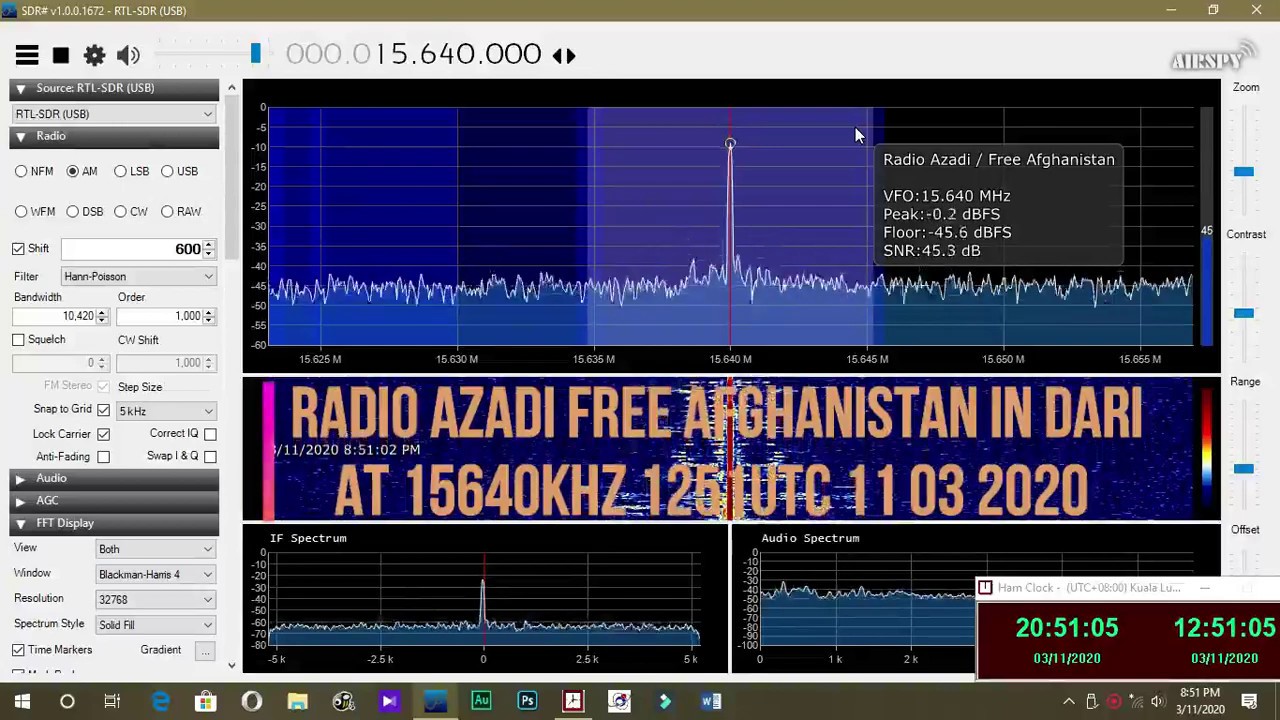Open the purple Visual Studio taskbar icon

pos(389,702)
